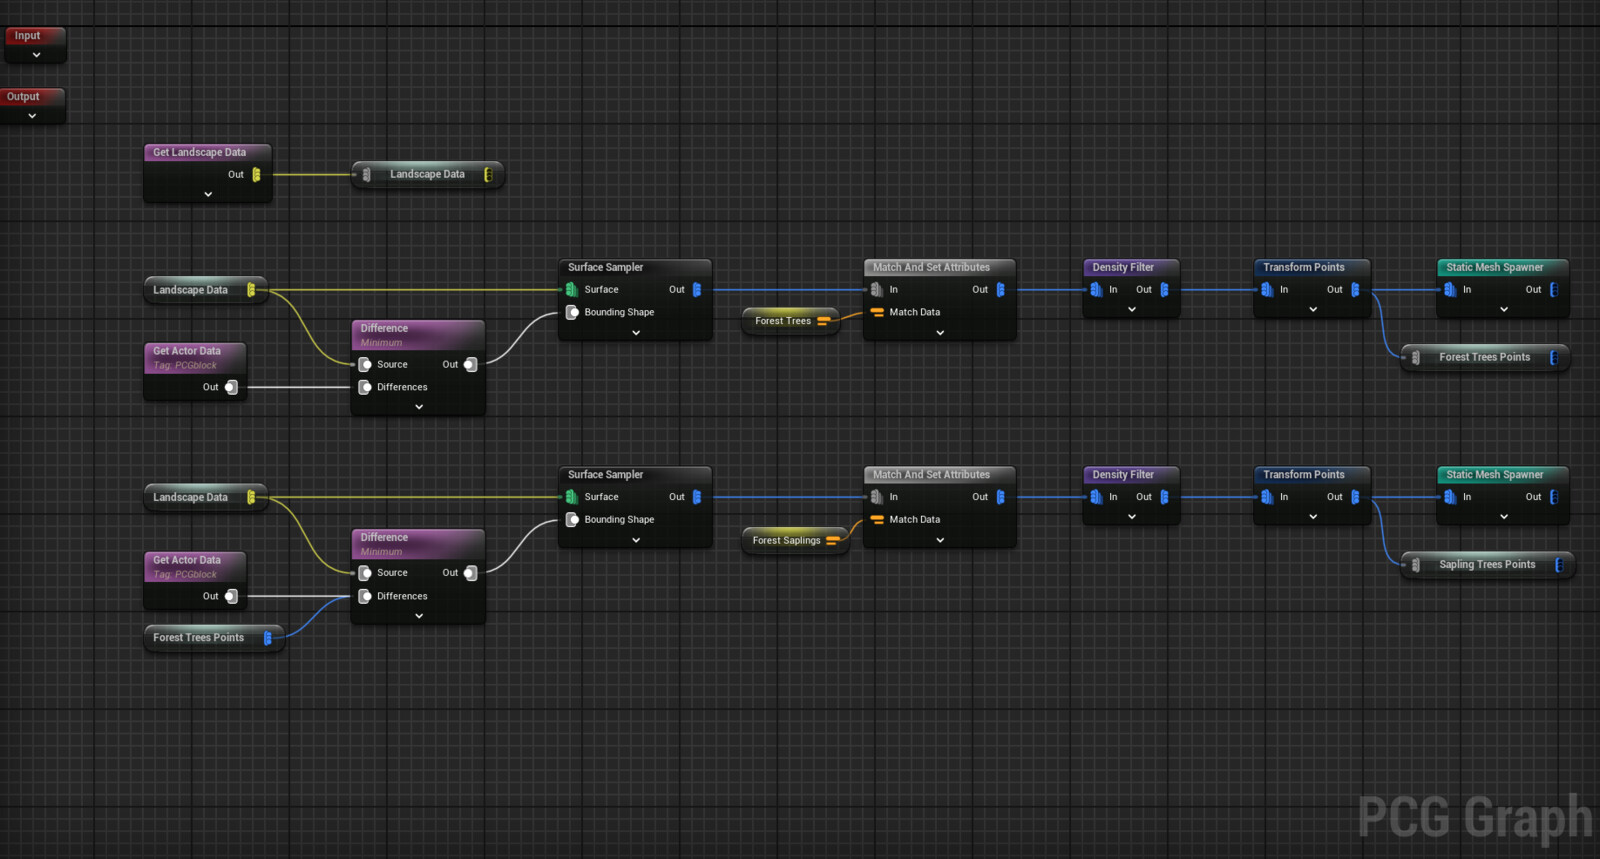Click the orange output pin on Forest Saplings node
1600x859 pixels.
click(832, 540)
